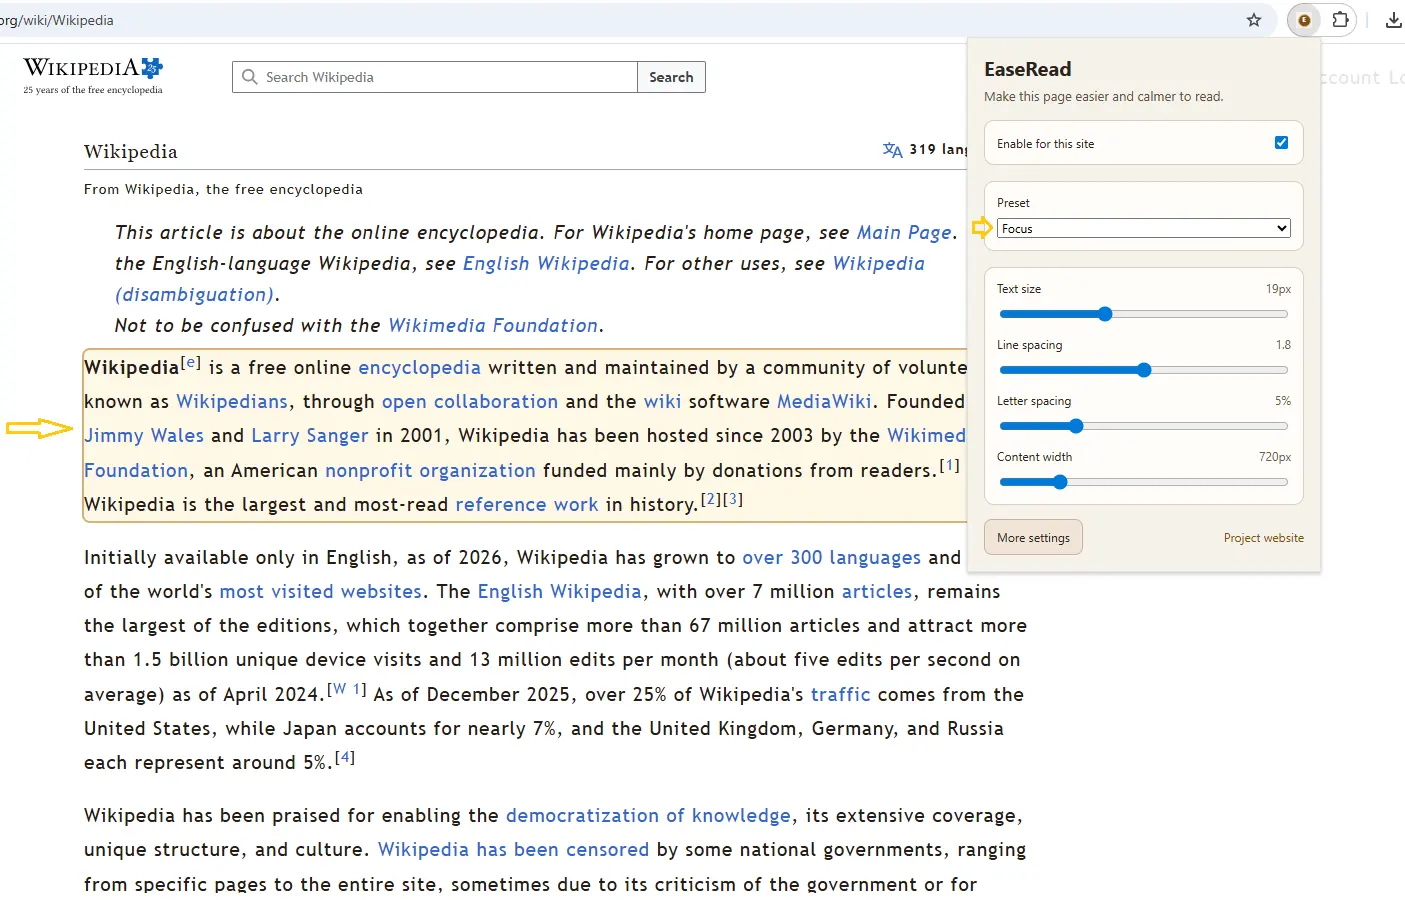Open More settings in EaseRead
This screenshot has height=900, width=1405.
pyautogui.click(x=1033, y=537)
